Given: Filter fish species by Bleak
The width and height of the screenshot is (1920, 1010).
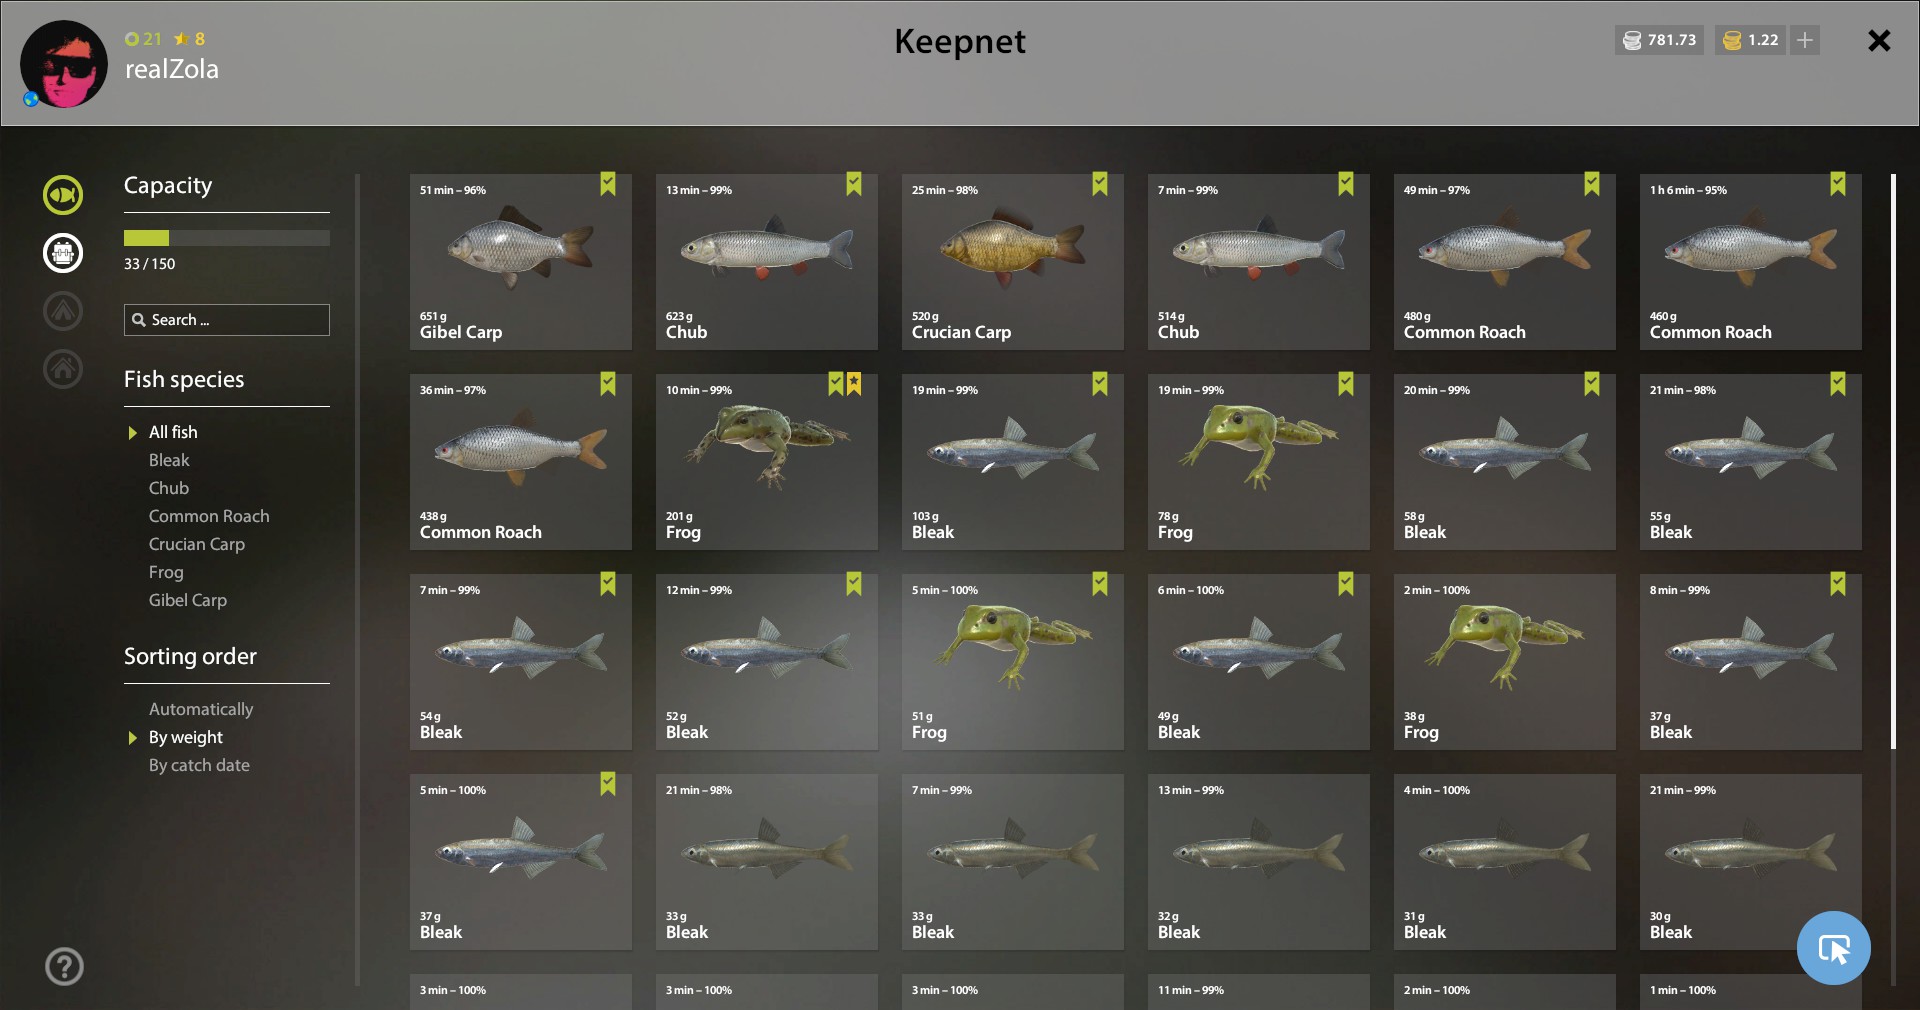Looking at the screenshot, I should pyautogui.click(x=169, y=460).
